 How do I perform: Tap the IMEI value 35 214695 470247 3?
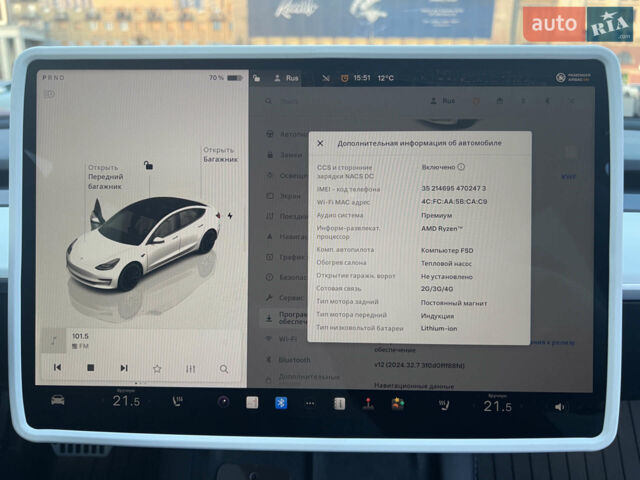tap(453, 189)
